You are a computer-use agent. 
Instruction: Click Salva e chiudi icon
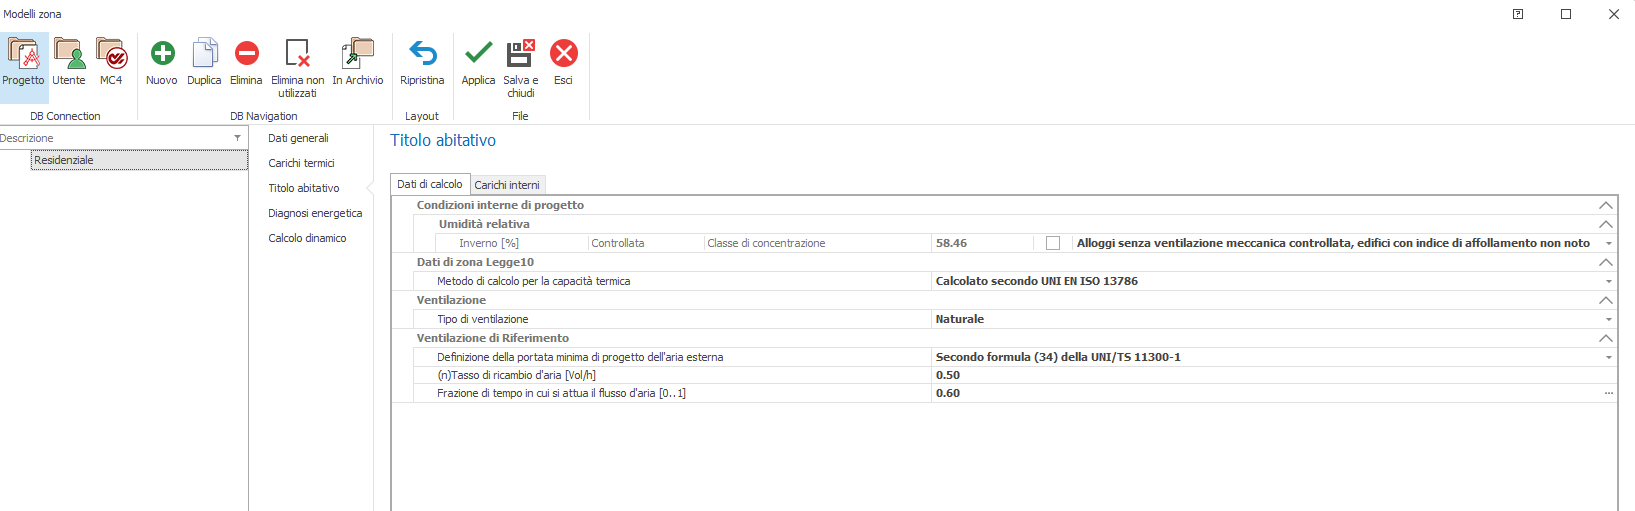(x=520, y=54)
